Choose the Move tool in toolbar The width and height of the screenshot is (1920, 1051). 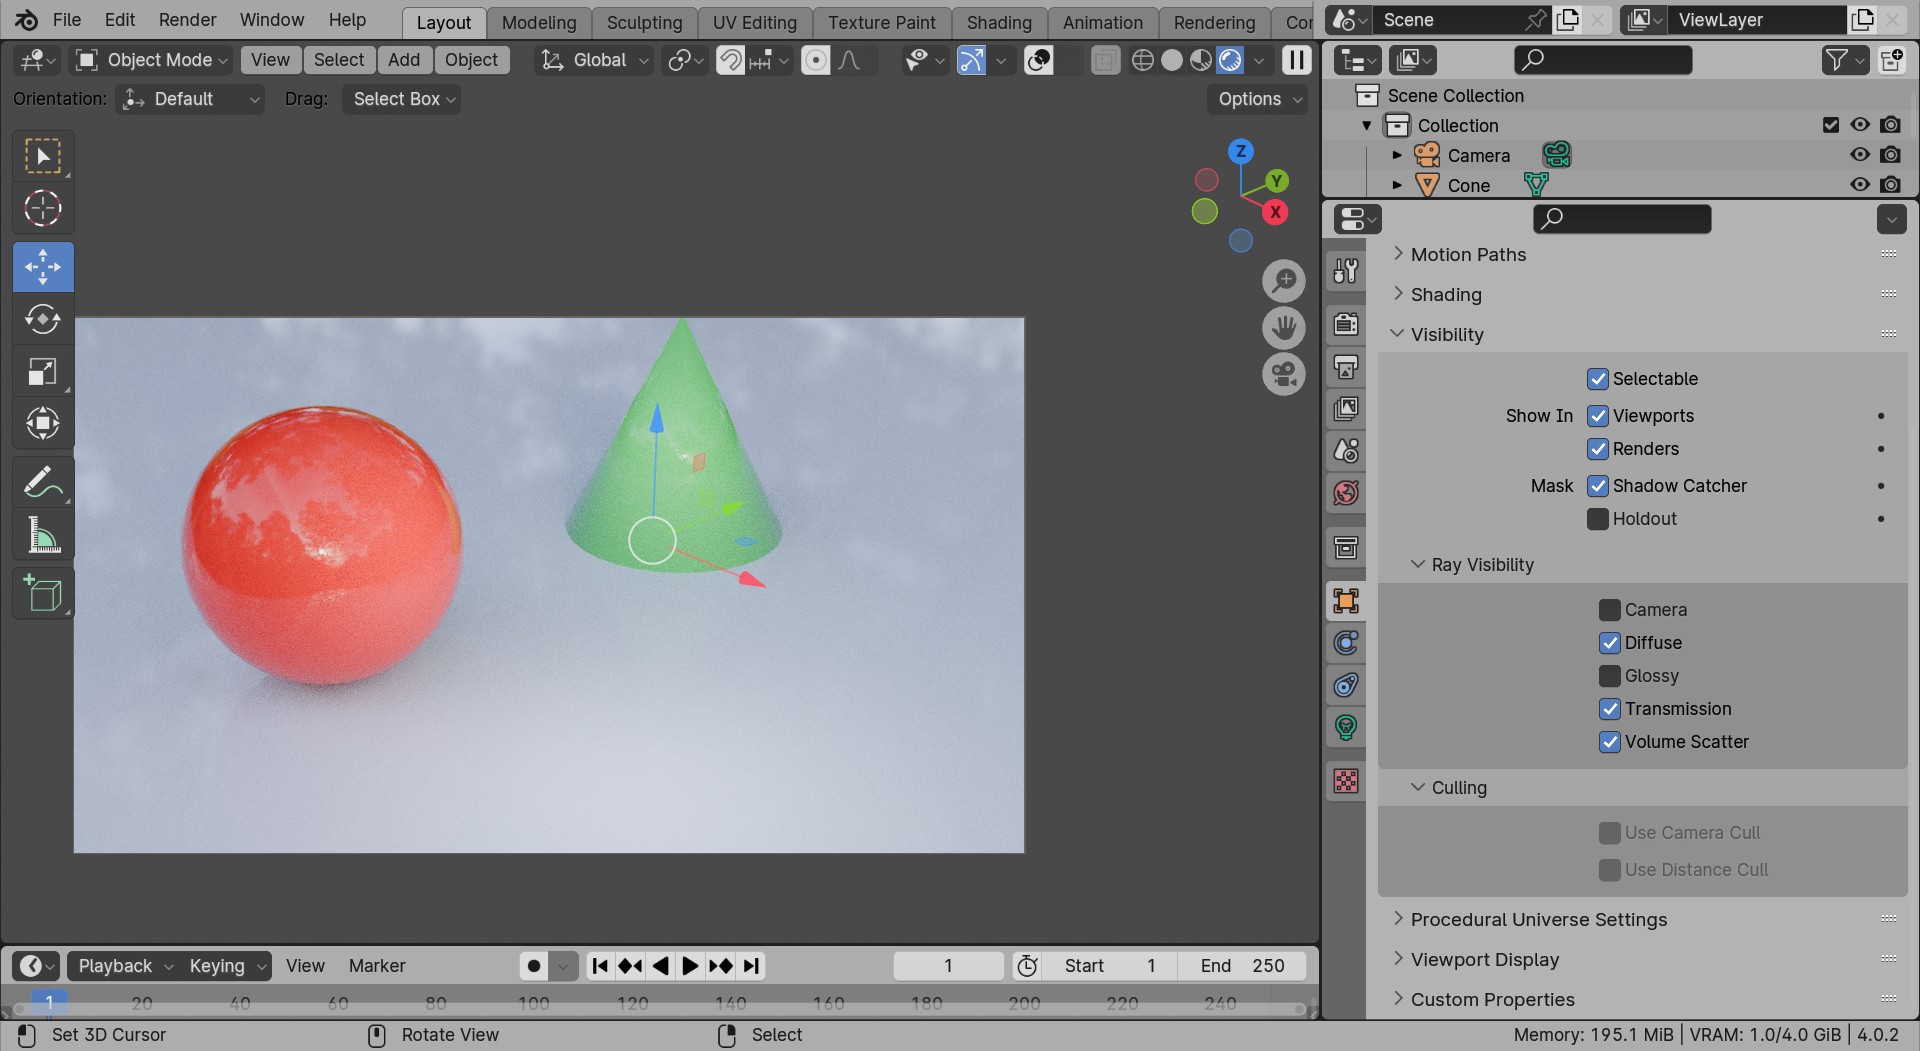tap(43, 267)
